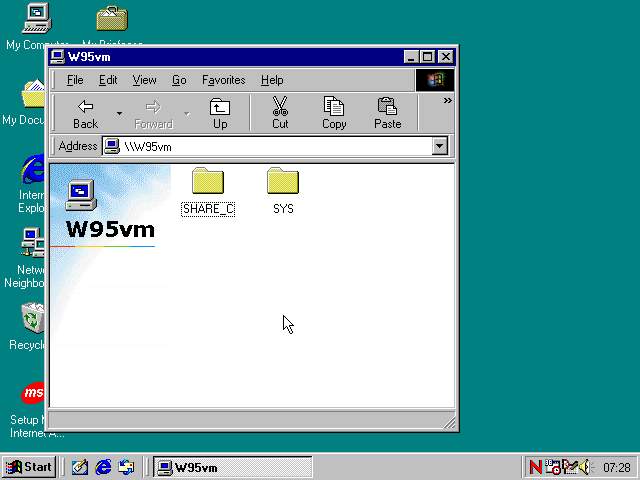Viewport: 640px width, 480px height.
Task: Expand the Address bar dropdown
Action: click(x=440, y=146)
